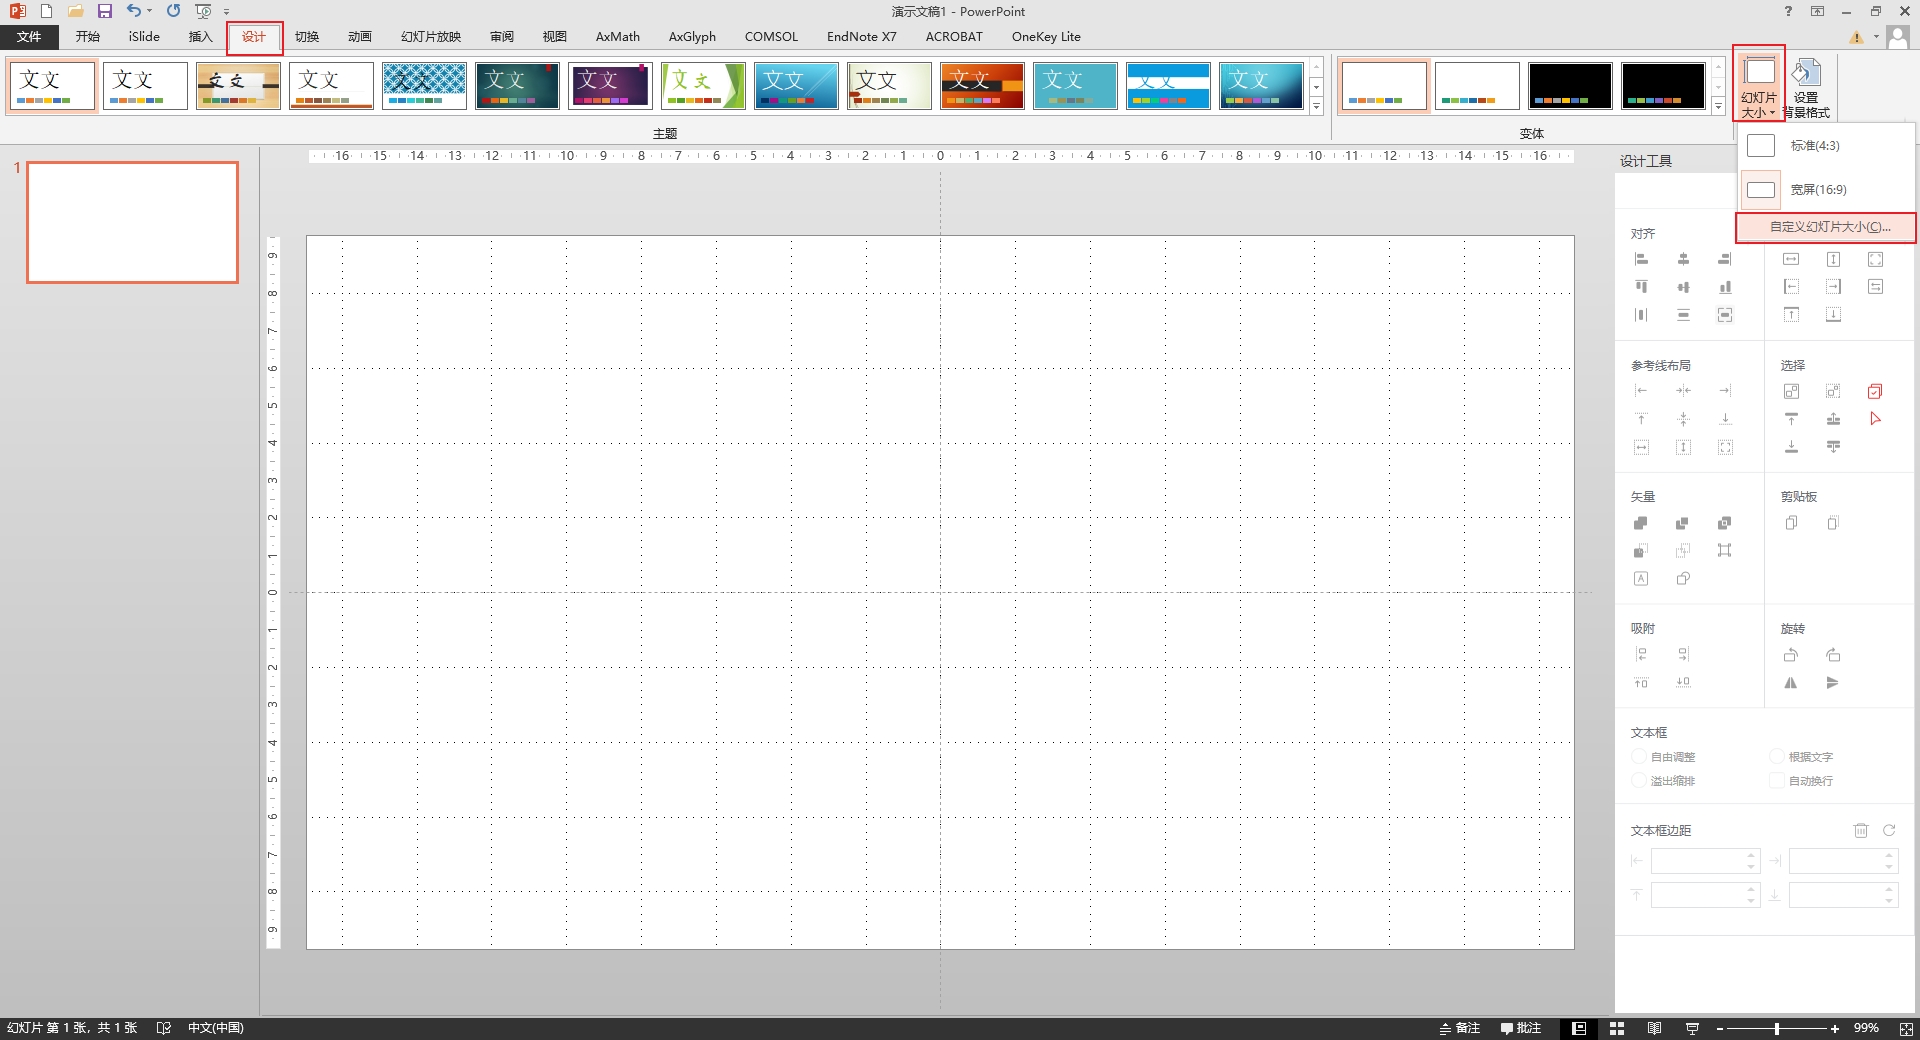1920x1040 pixels.
Task: Start slideshow from beginning icon in title bar
Action: pos(203,11)
